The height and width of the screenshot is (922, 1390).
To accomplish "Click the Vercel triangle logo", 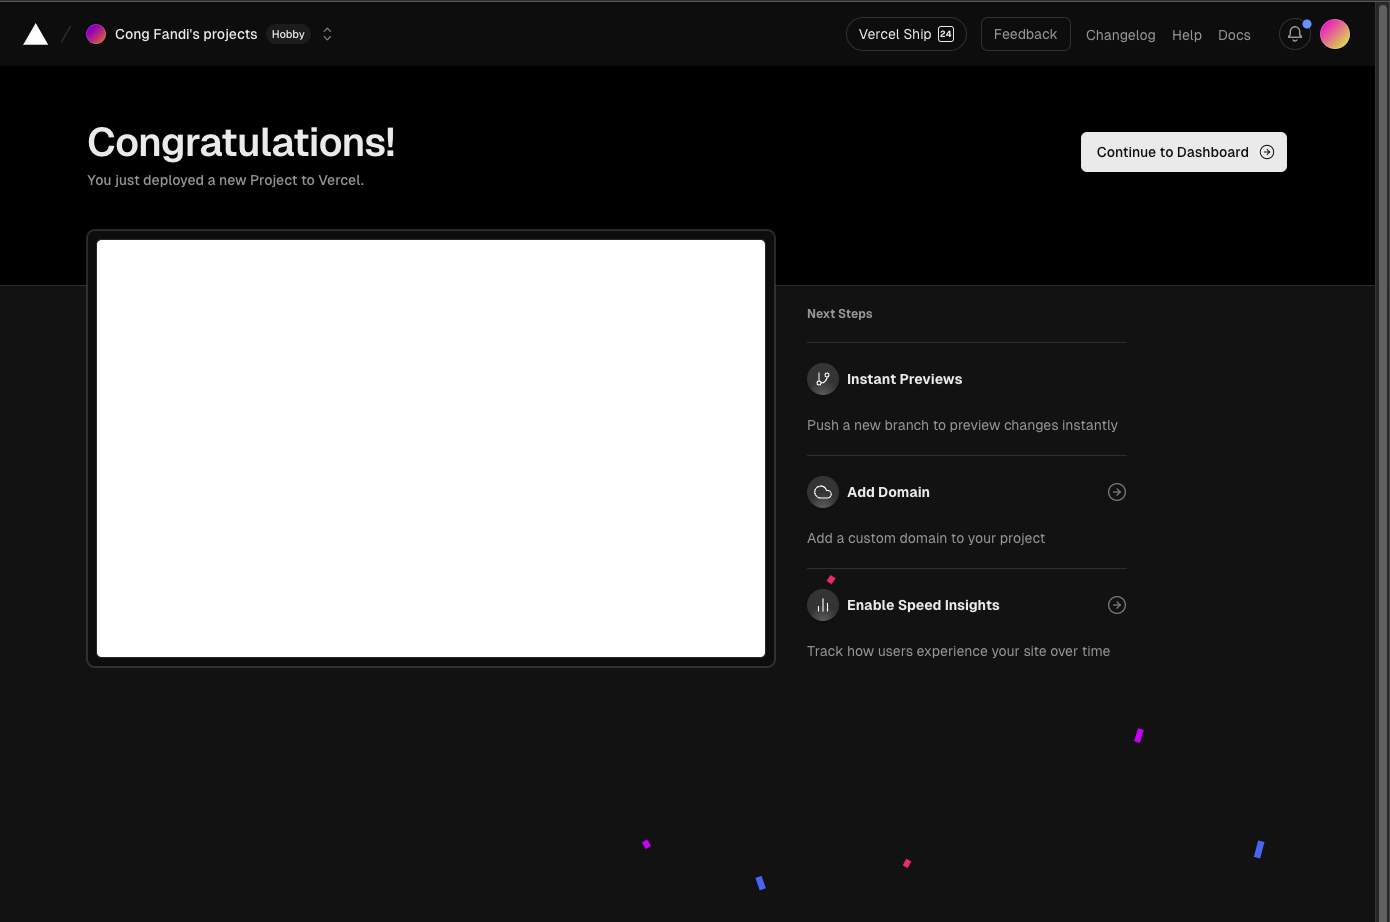I will click(x=36, y=35).
